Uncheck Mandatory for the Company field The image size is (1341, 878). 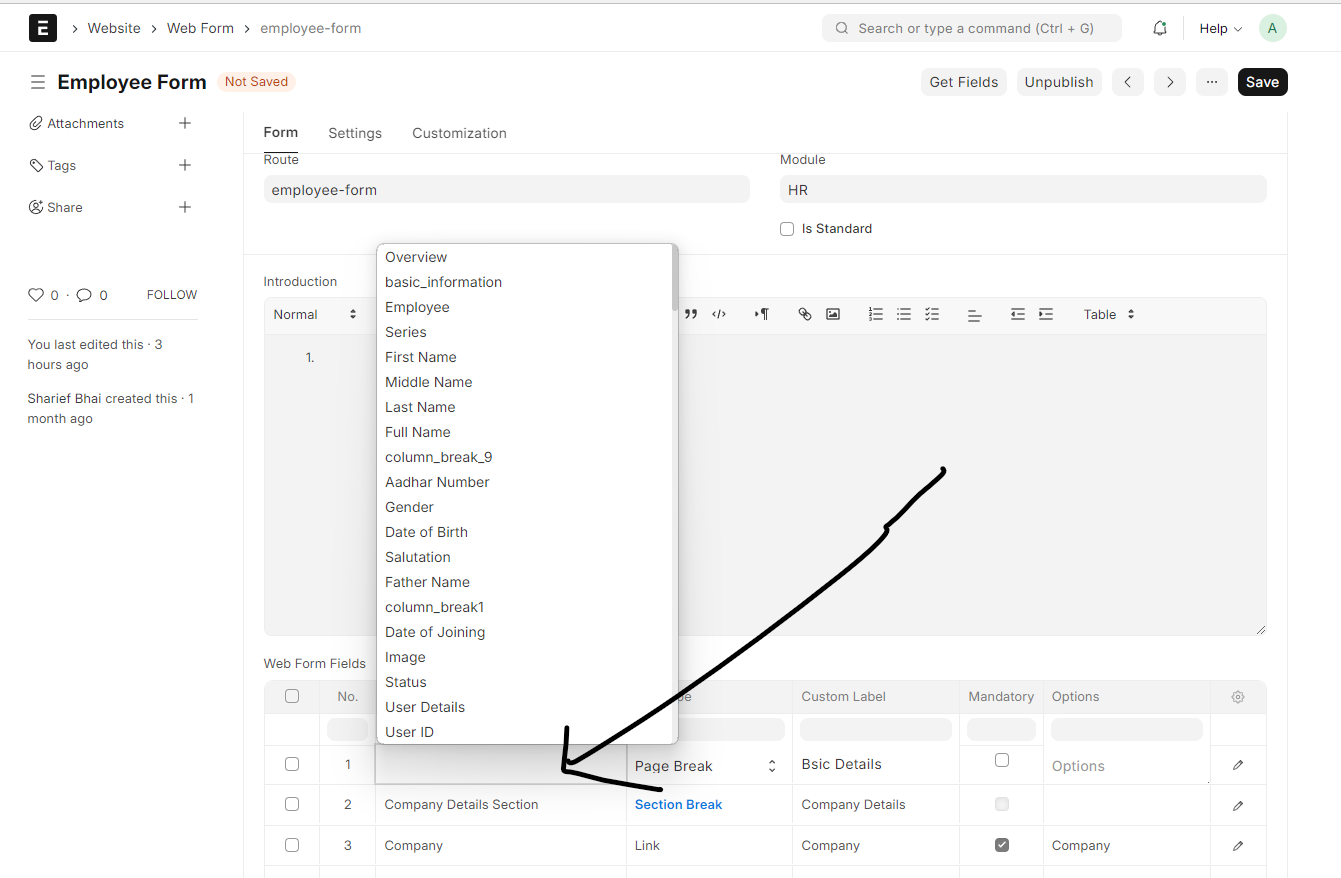click(x=1001, y=844)
